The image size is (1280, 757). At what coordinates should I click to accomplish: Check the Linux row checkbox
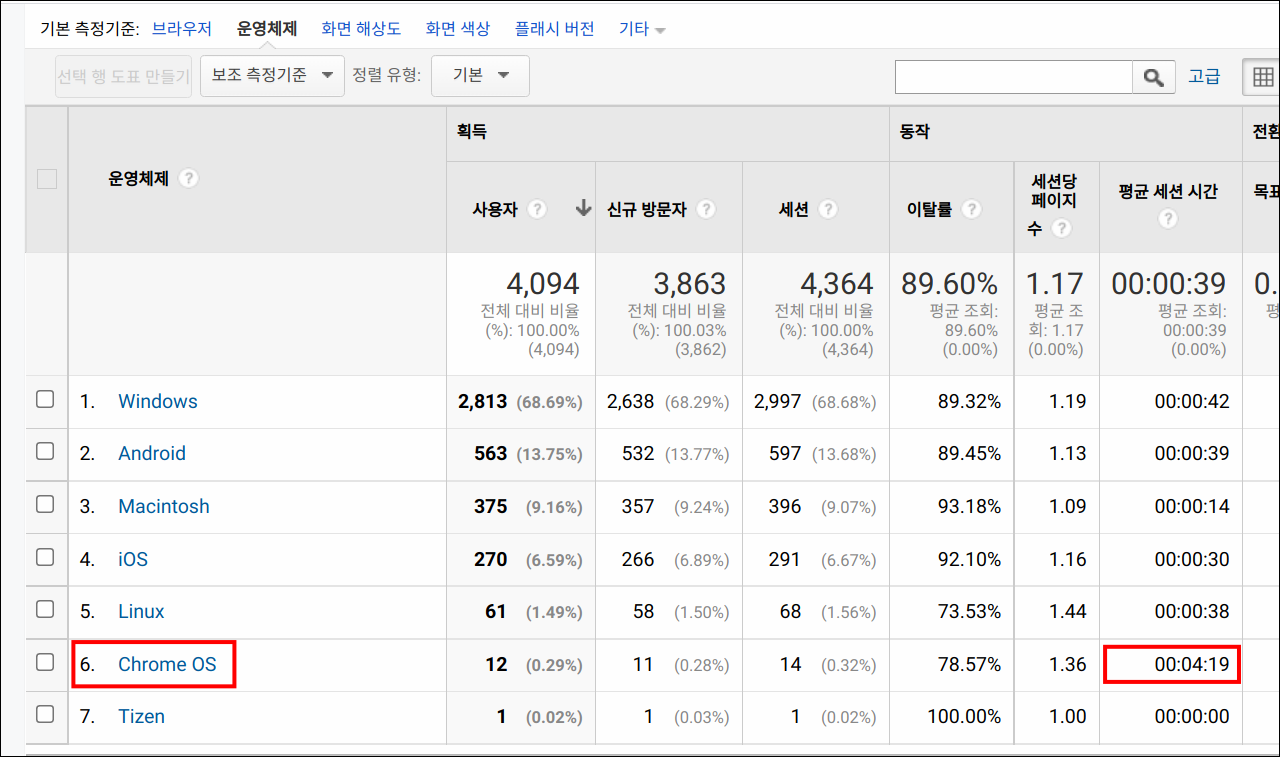[45, 609]
